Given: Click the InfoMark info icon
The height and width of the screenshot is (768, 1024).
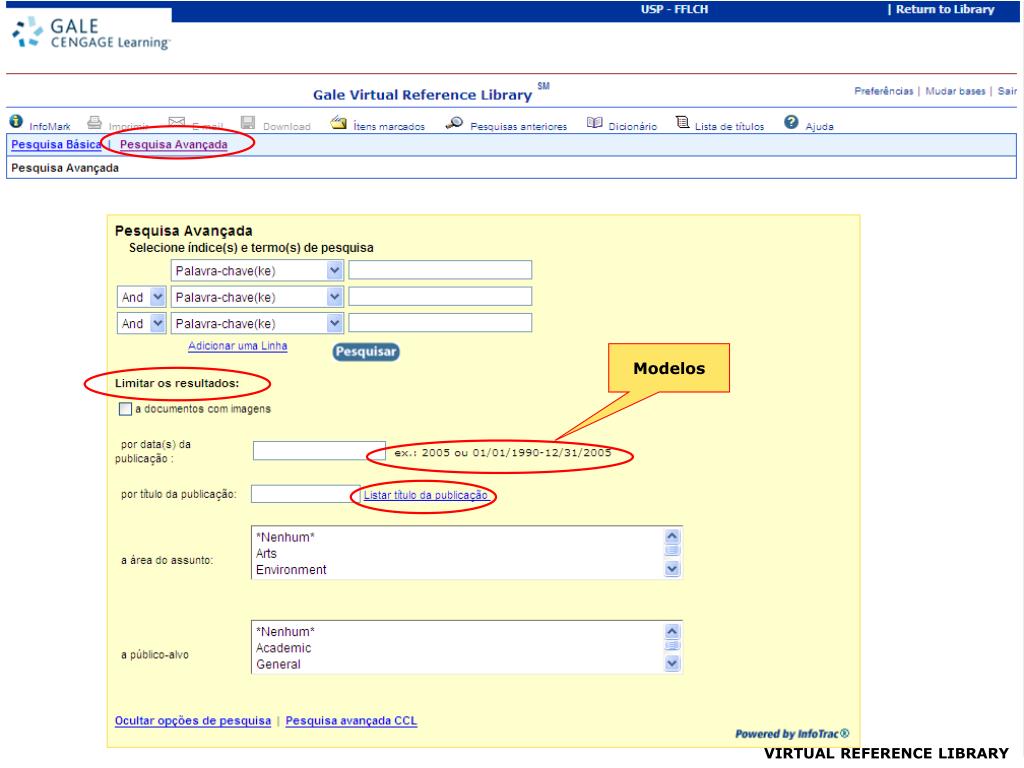Looking at the screenshot, I should (16, 121).
